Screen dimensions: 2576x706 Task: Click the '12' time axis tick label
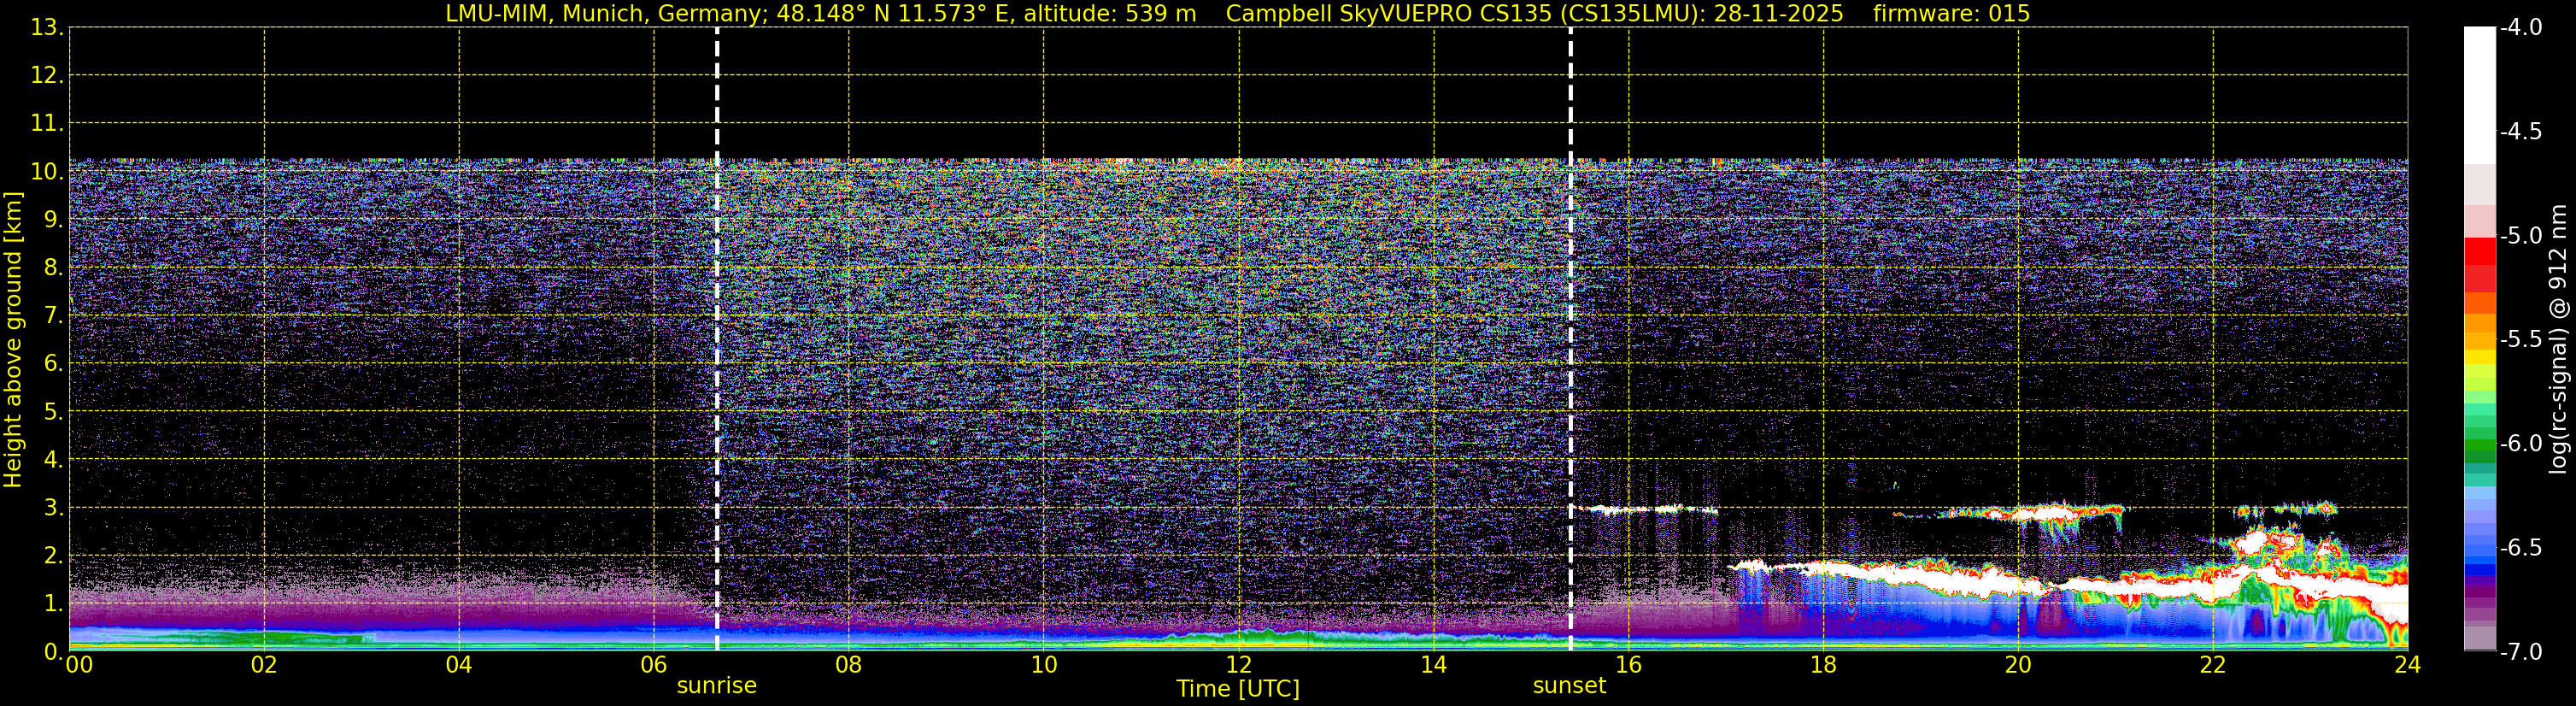tap(1238, 665)
